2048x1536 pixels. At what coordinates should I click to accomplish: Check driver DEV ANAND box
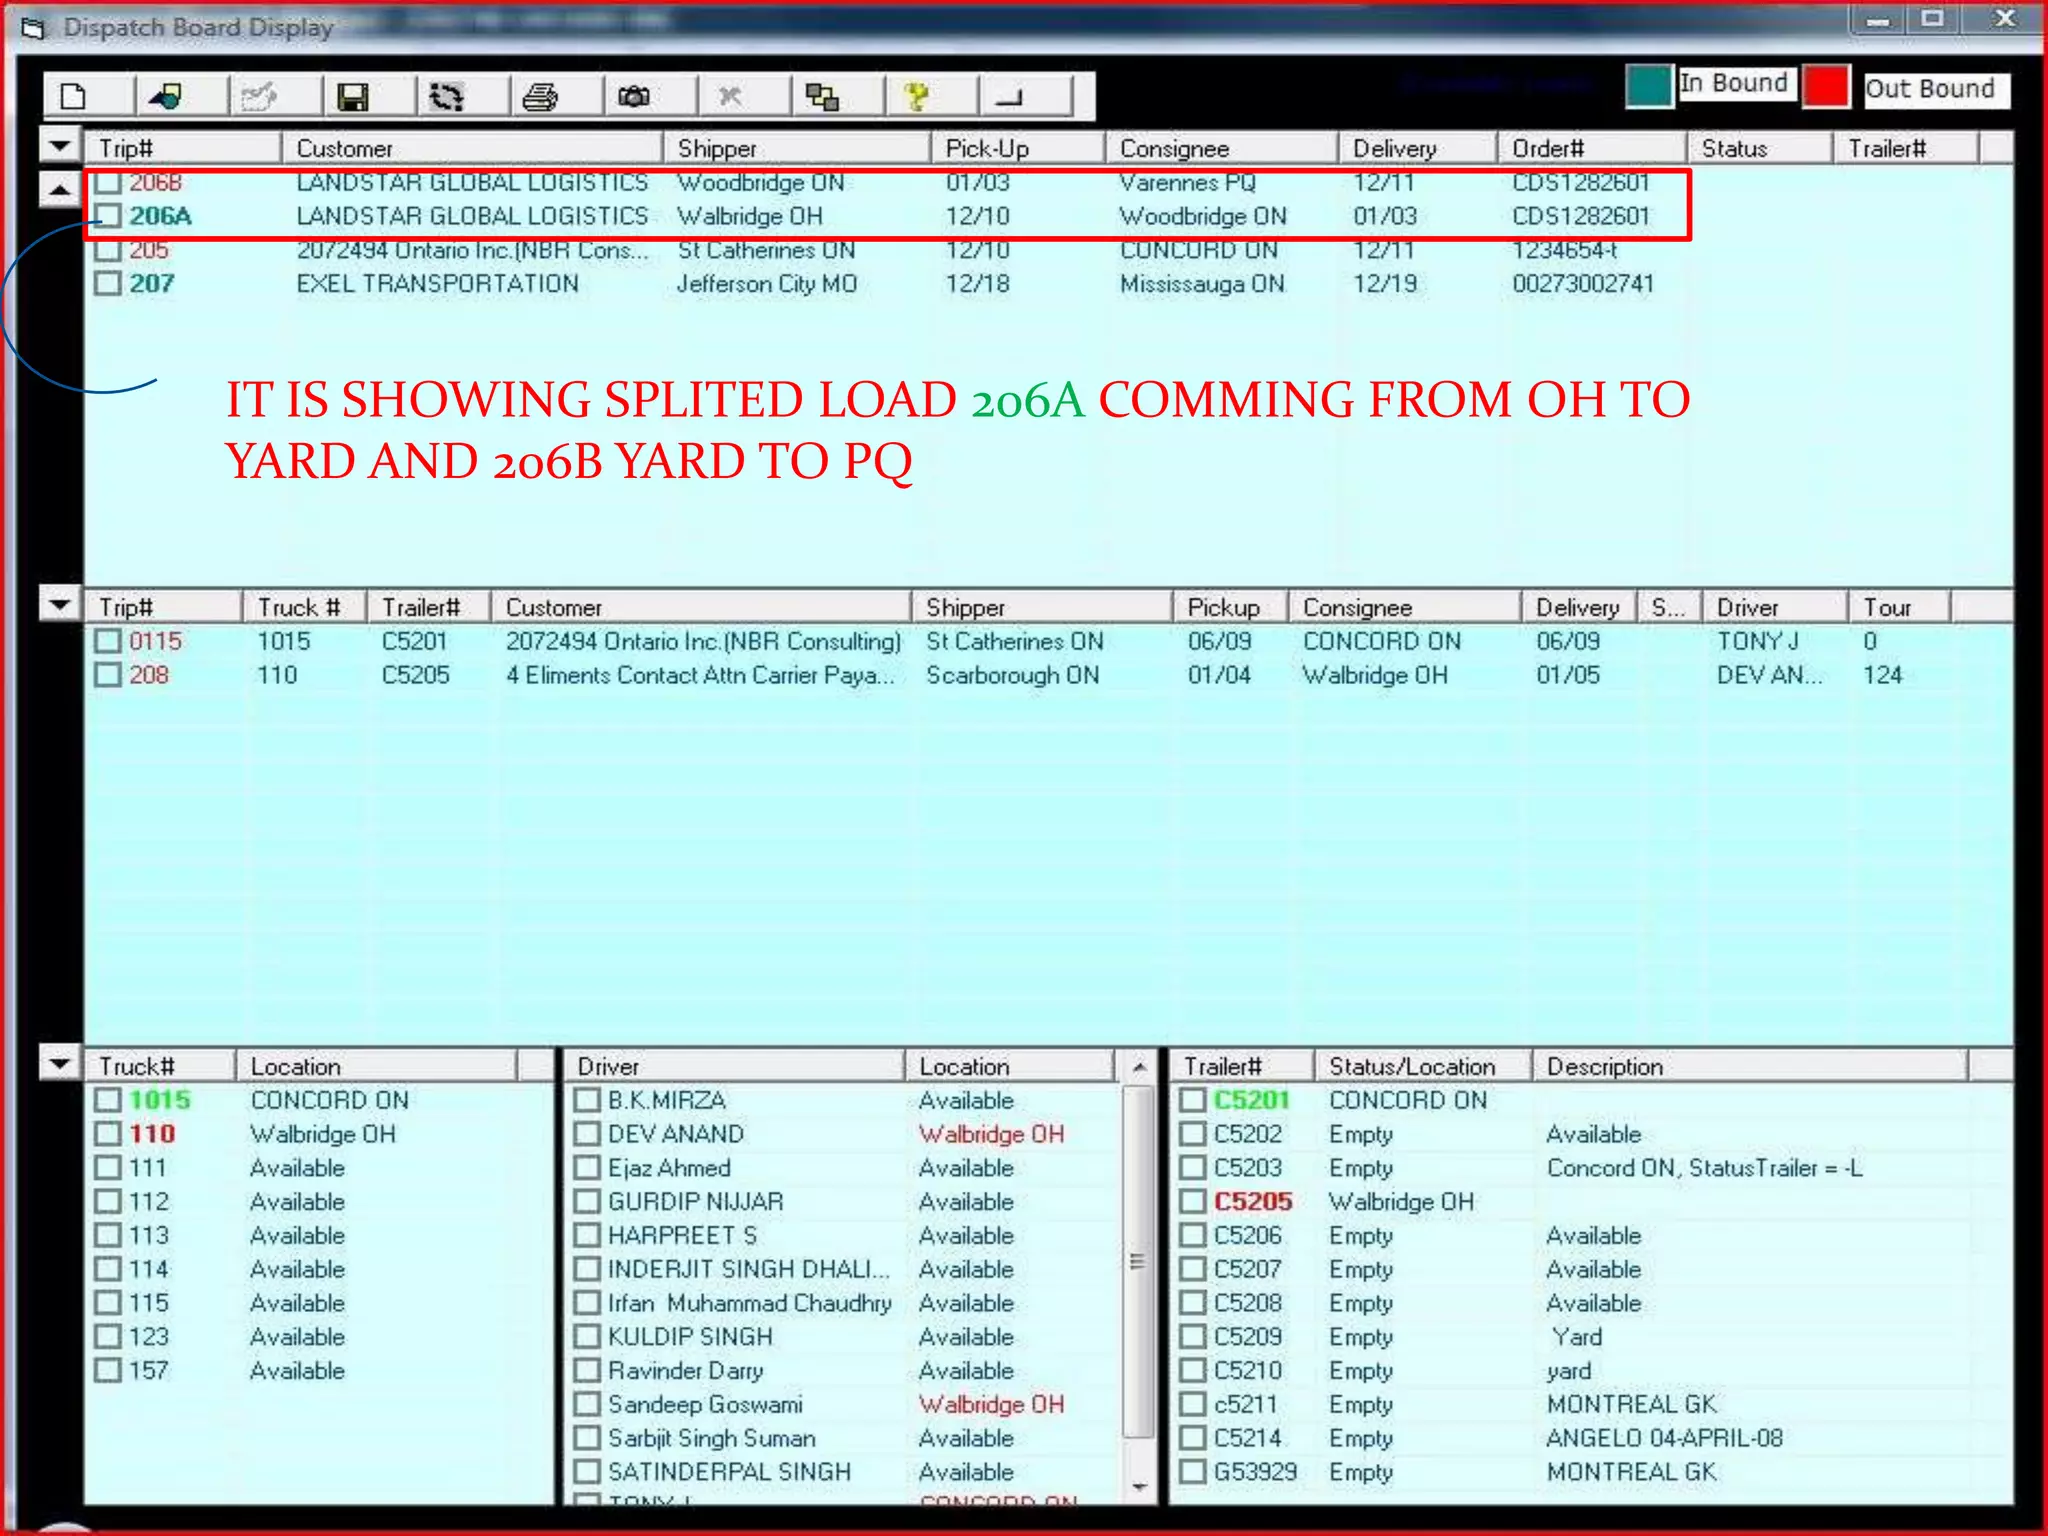click(x=587, y=1134)
